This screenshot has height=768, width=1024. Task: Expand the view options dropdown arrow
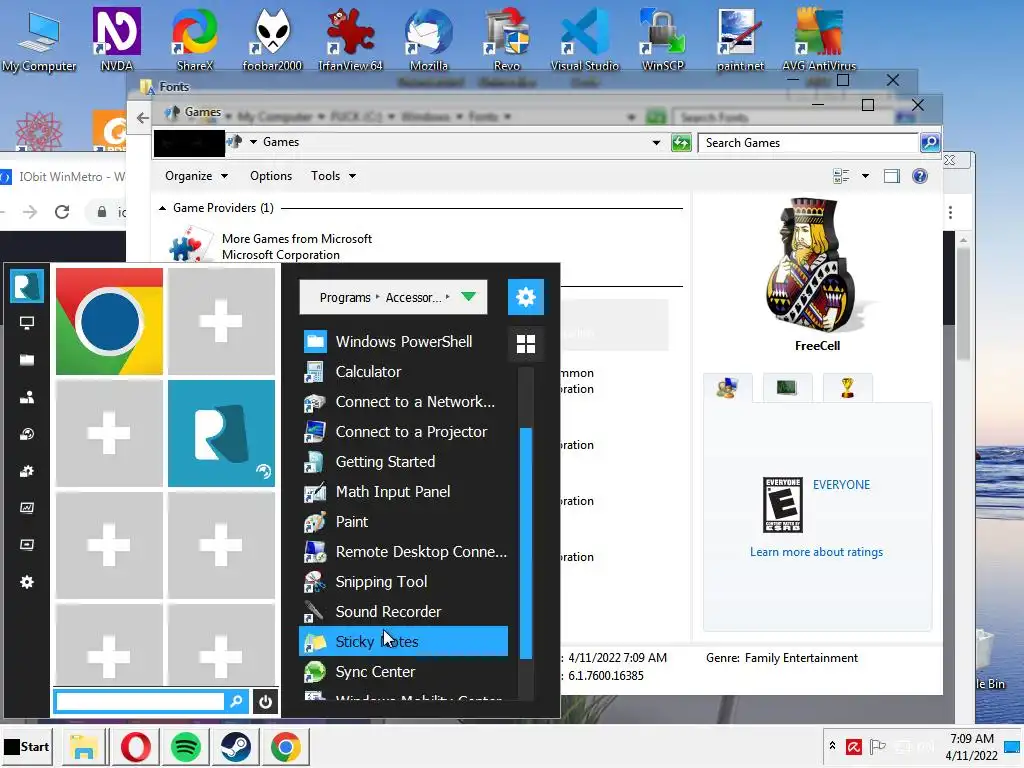[865, 176]
